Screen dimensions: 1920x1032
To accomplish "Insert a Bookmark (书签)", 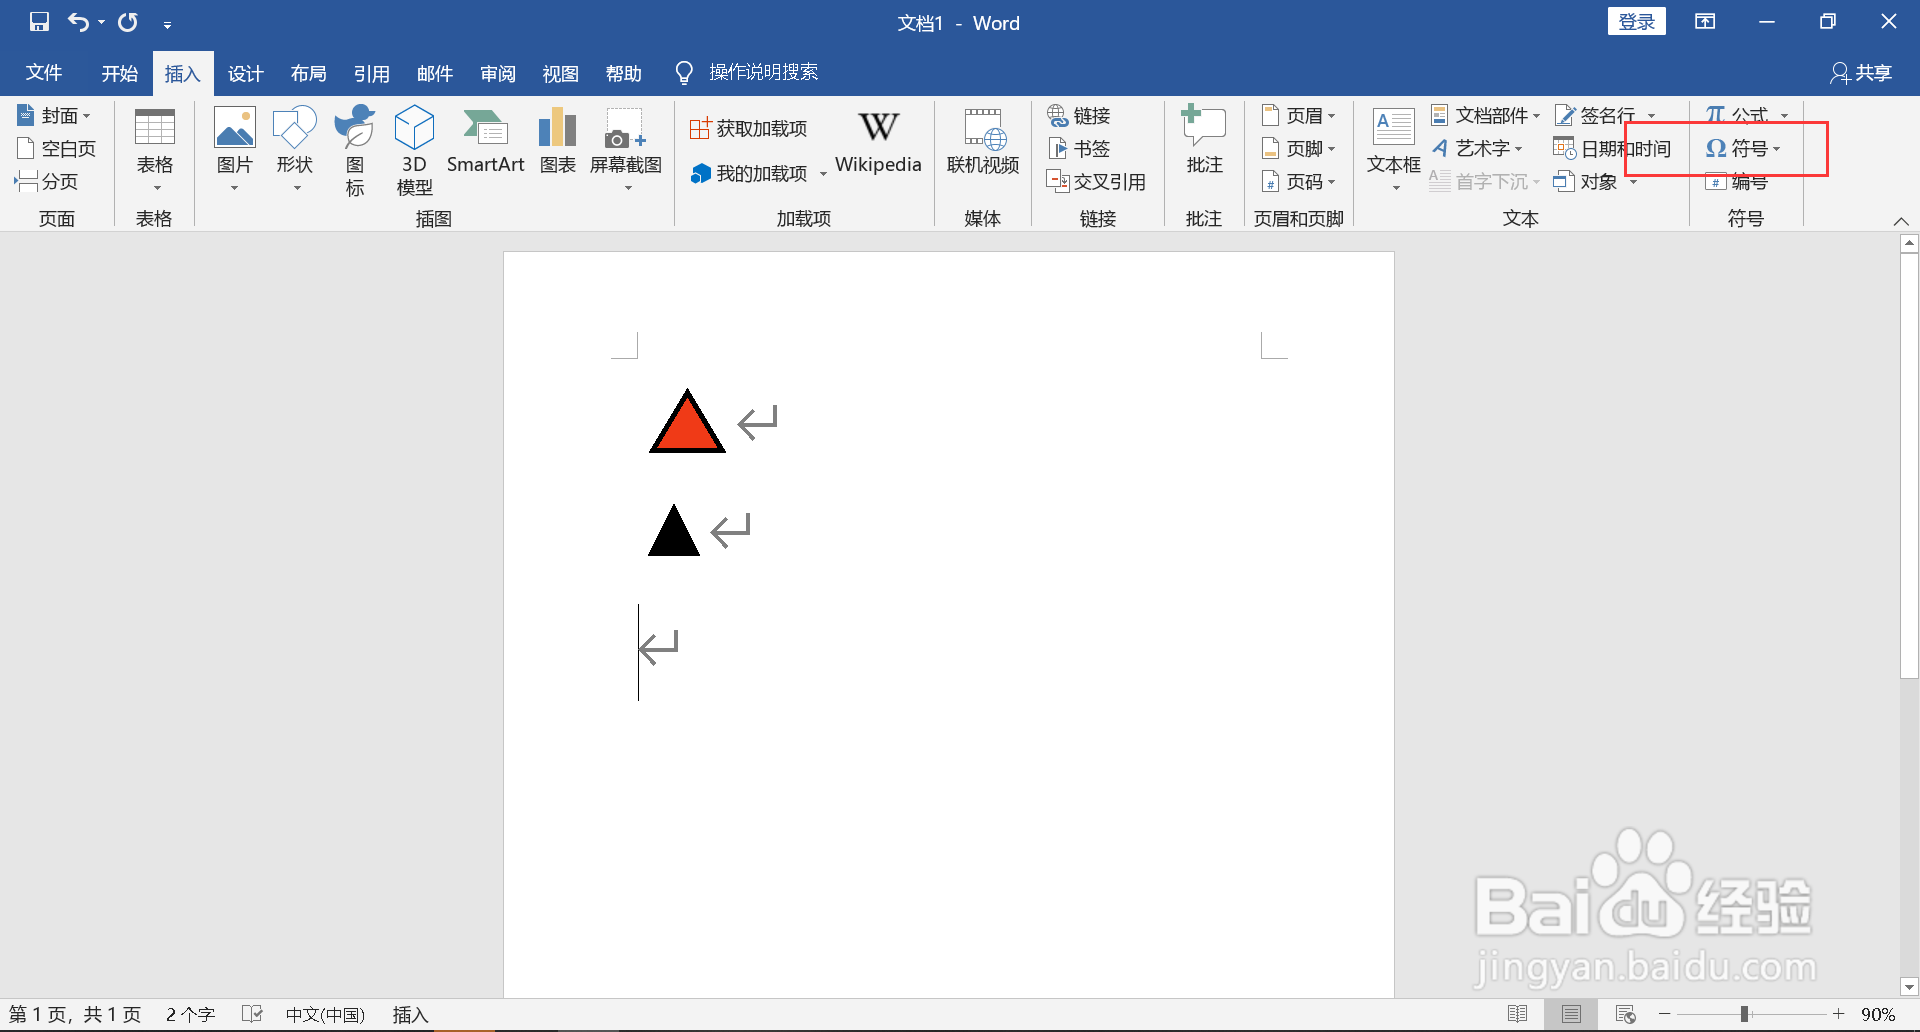I will (1079, 149).
